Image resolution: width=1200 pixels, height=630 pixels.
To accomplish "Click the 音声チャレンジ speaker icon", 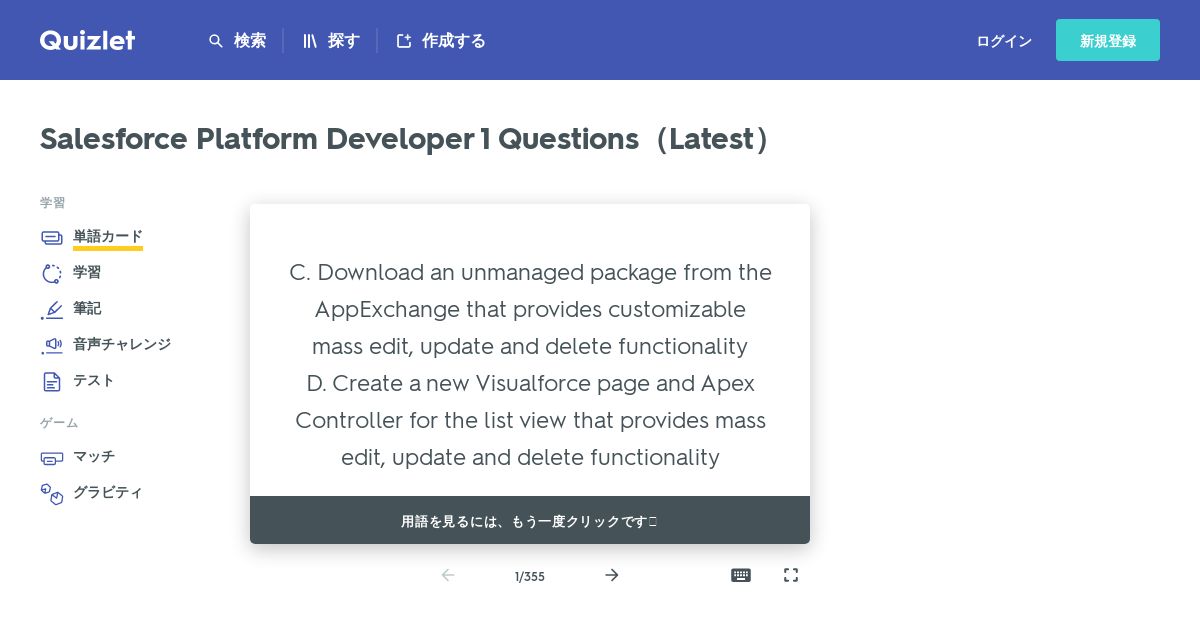I will pos(52,345).
